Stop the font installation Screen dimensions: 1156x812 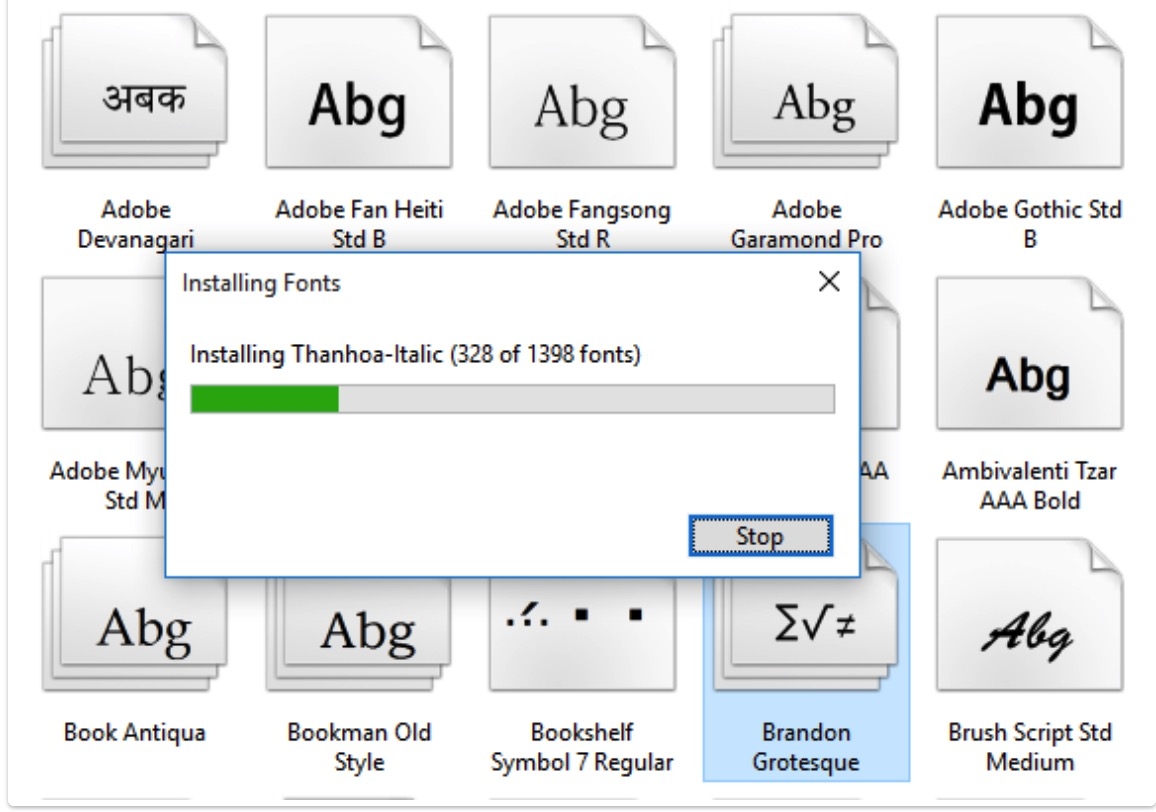[761, 536]
